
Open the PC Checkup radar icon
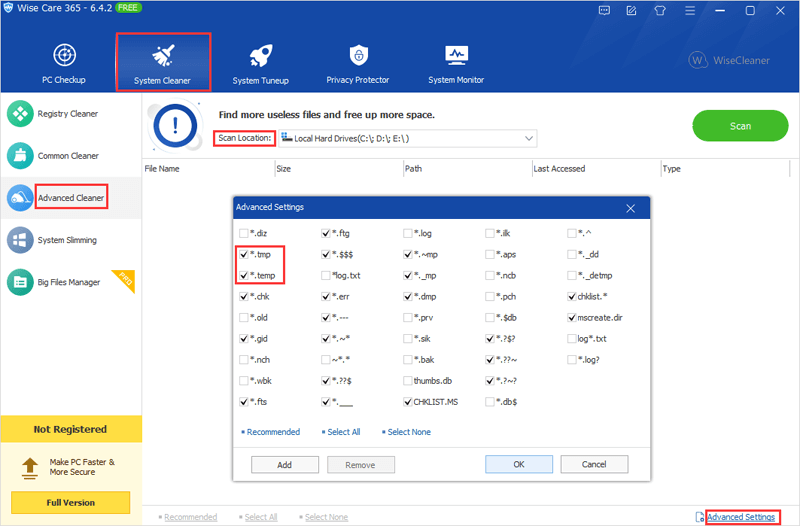pos(65,55)
